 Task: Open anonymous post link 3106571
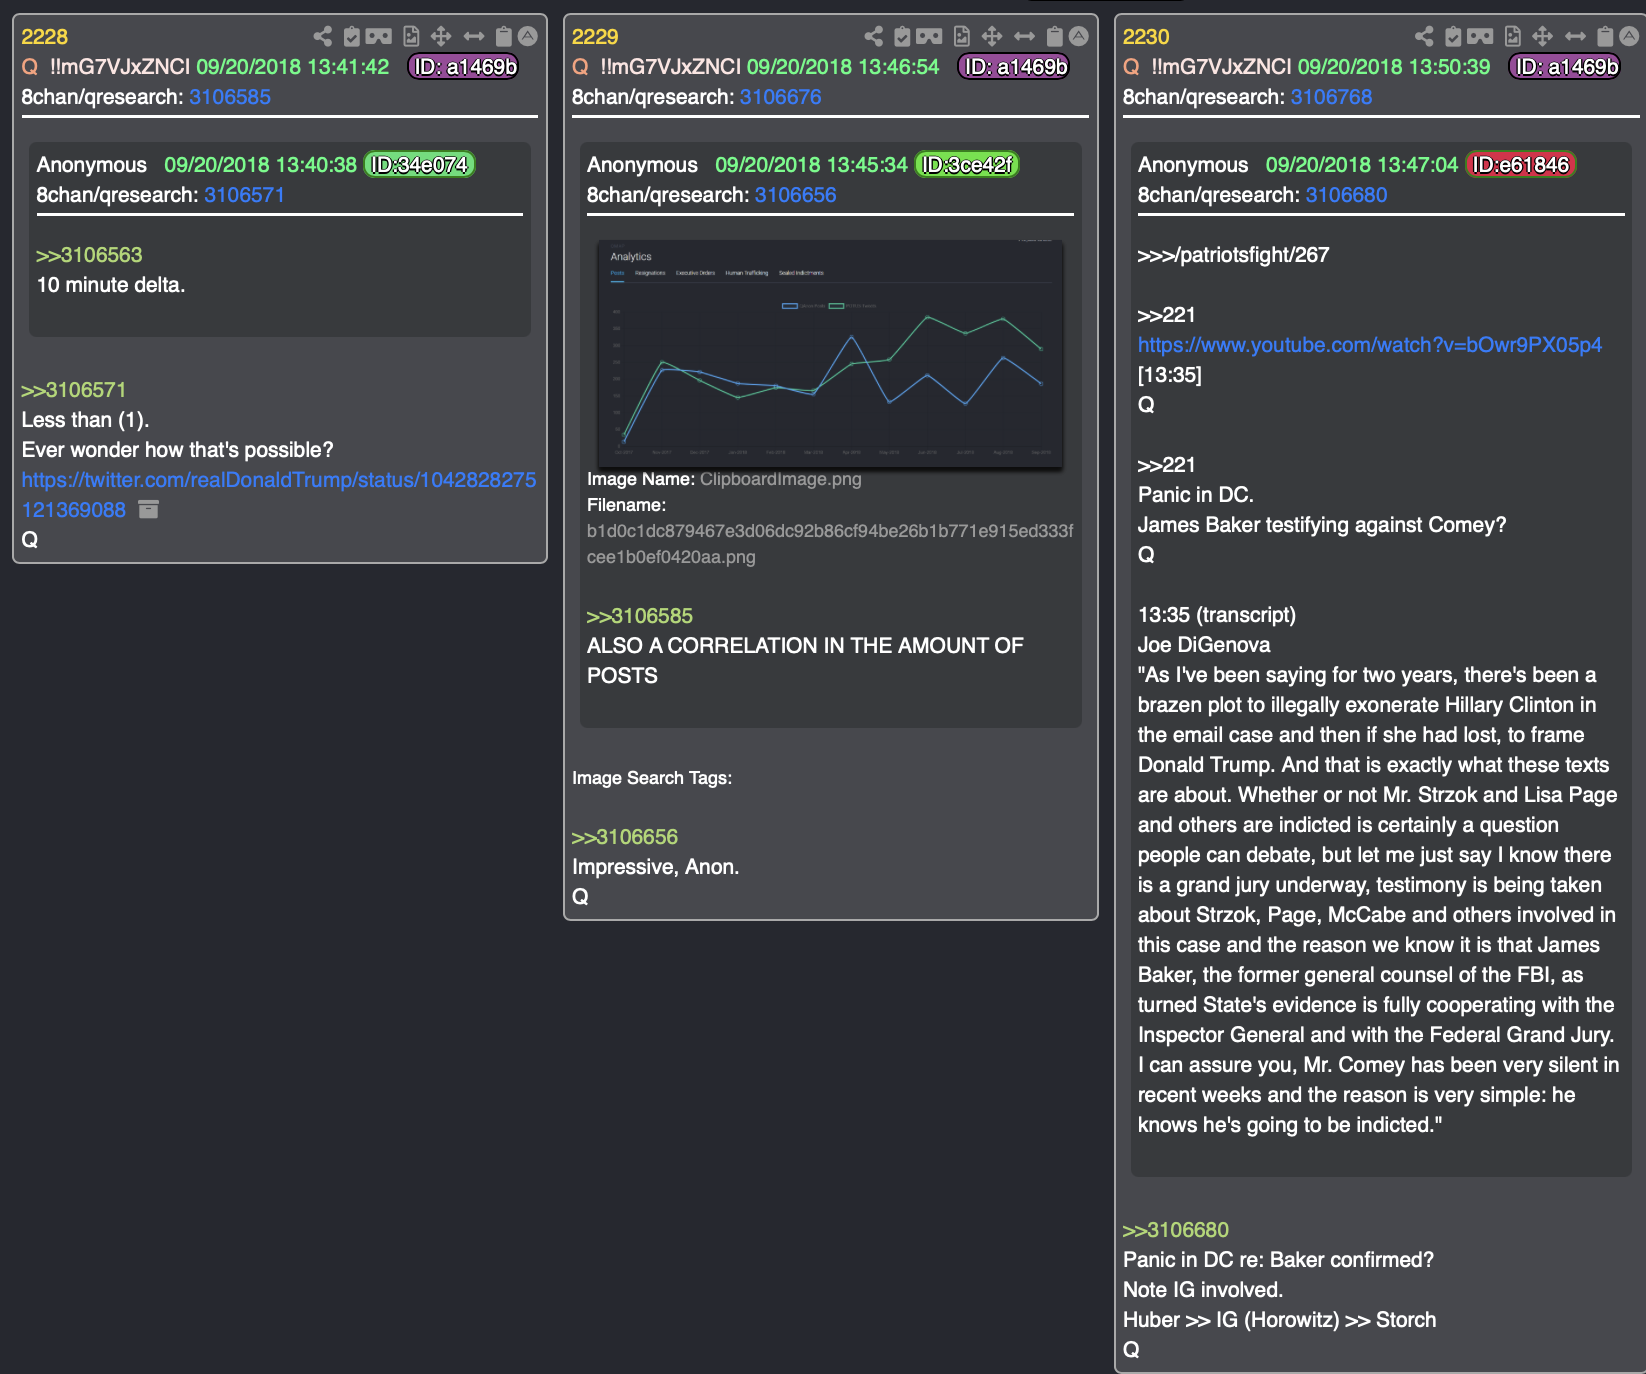coord(245,195)
